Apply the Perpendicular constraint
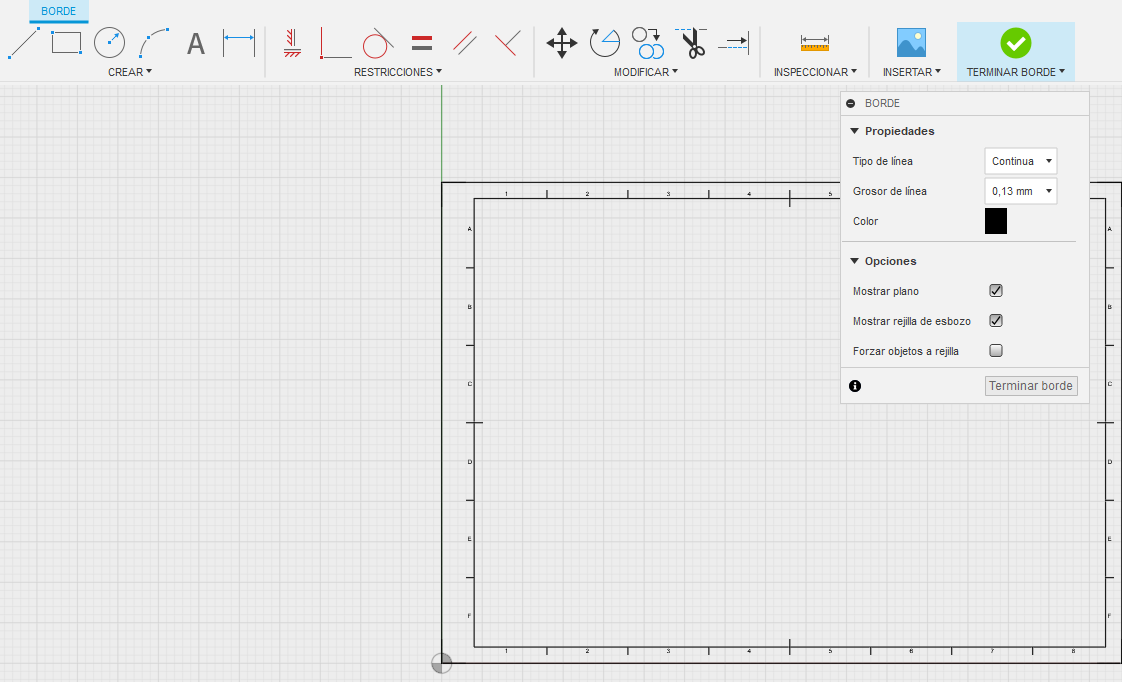Viewport: 1122px width, 682px height. pyautogui.click(x=507, y=43)
